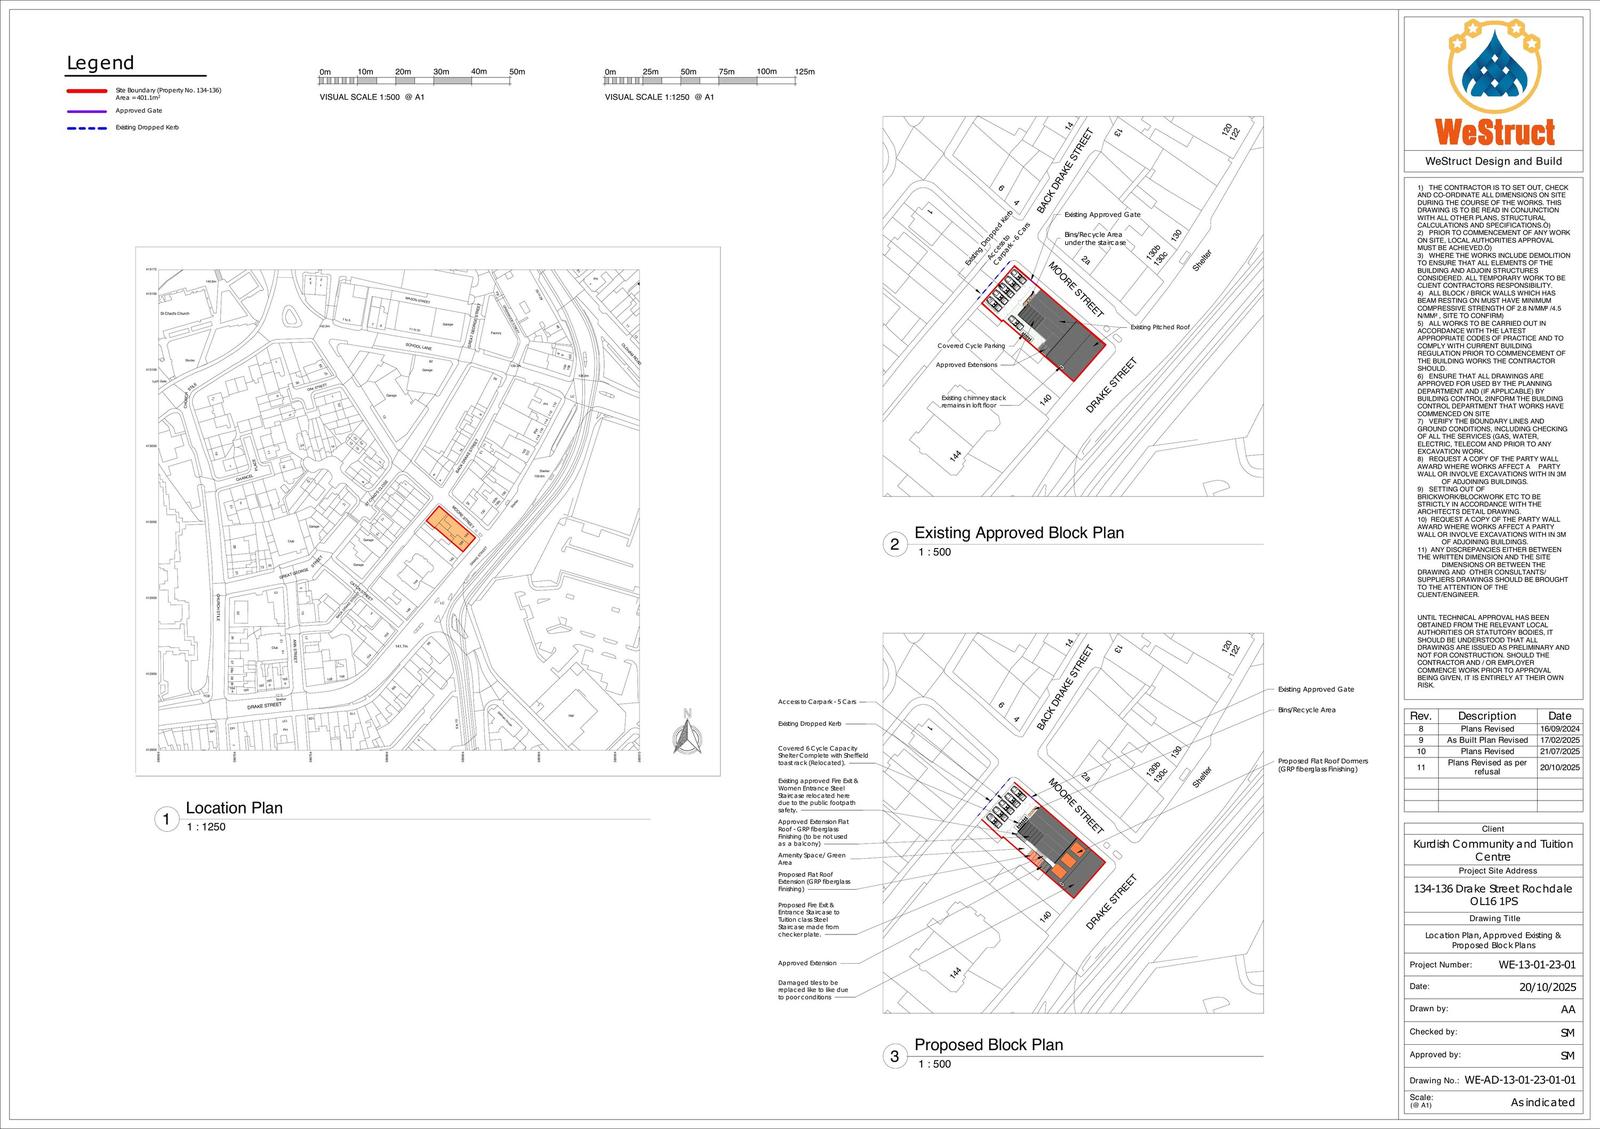Click the red Site Boundary legend line
Image resolution: width=1600 pixels, height=1129 pixels.
(x=85, y=91)
